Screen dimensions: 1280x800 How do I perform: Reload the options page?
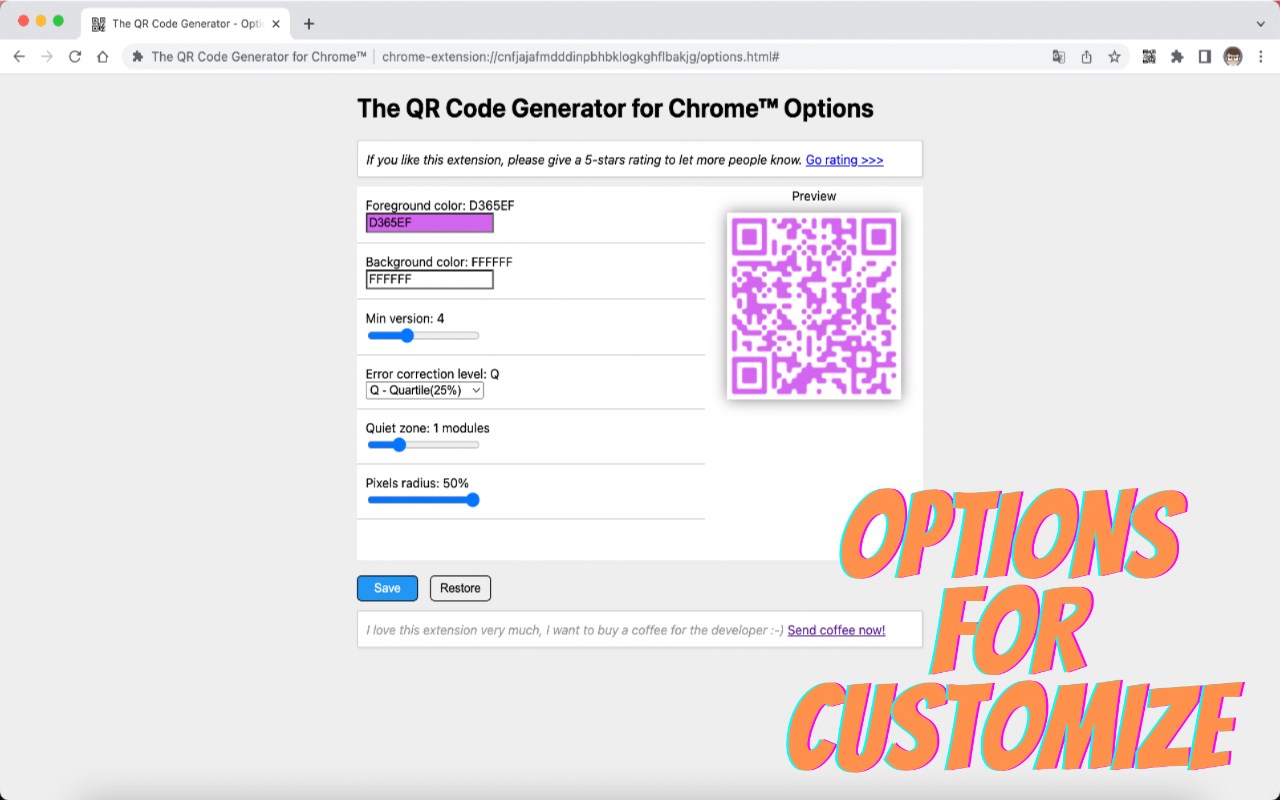pyautogui.click(x=75, y=57)
